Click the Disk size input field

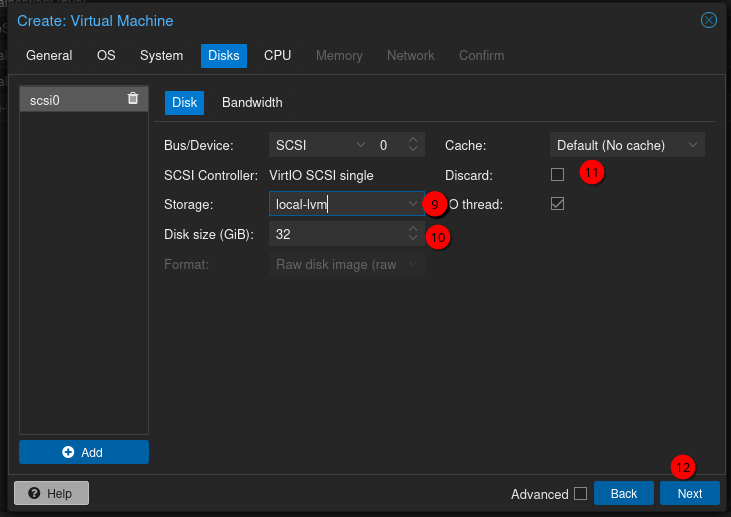(x=335, y=234)
